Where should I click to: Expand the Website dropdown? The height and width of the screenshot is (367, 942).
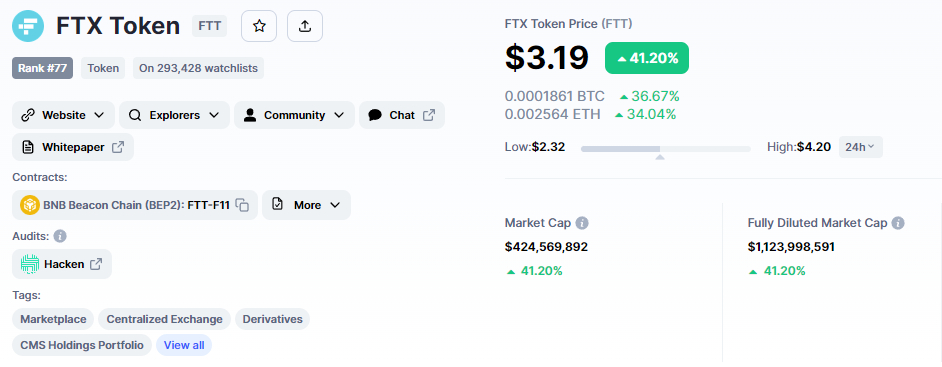64,115
